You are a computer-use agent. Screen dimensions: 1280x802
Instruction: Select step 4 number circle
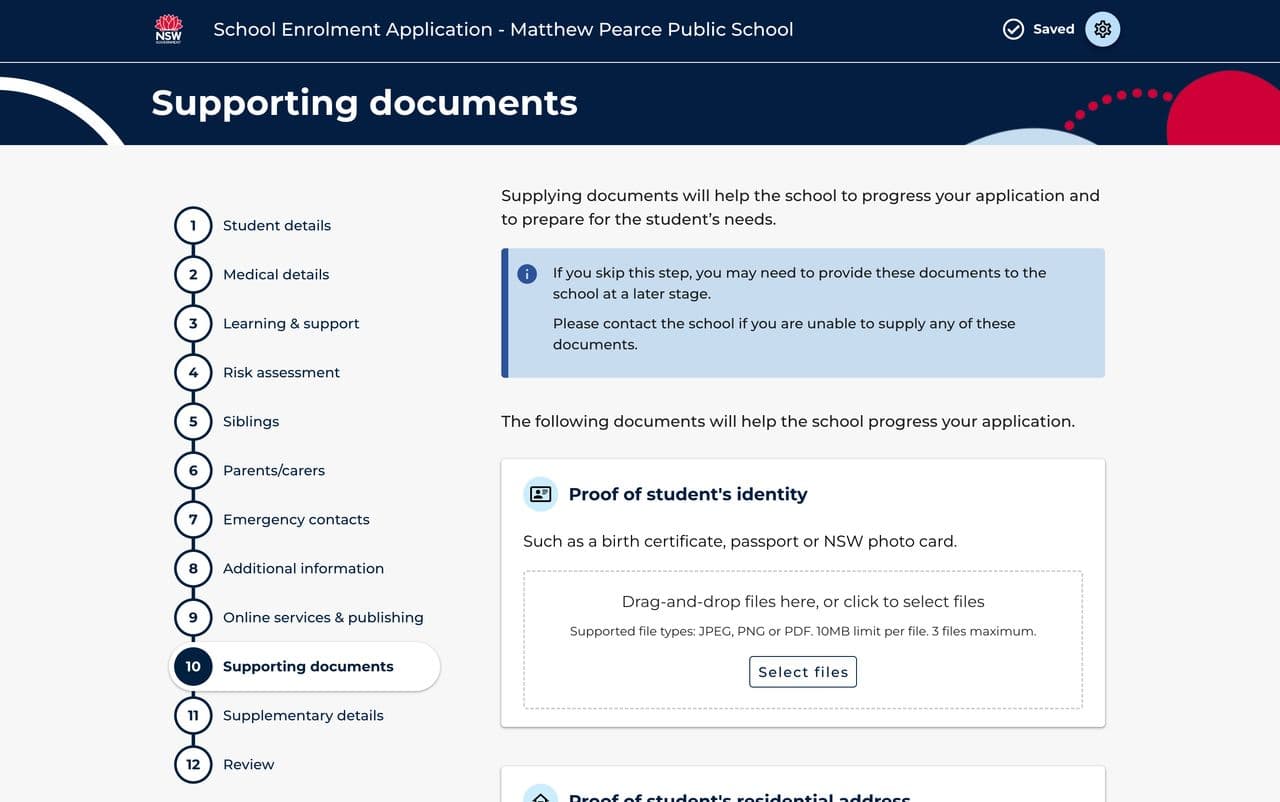(193, 372)
